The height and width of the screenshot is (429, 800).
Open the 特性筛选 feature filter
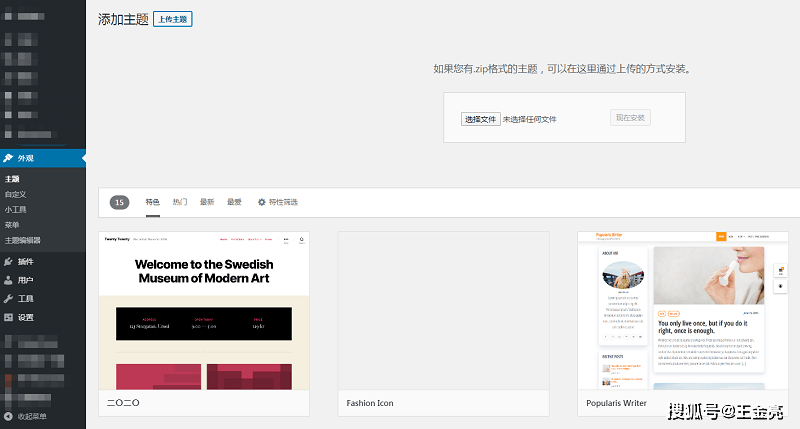click(x=278, y=202)
